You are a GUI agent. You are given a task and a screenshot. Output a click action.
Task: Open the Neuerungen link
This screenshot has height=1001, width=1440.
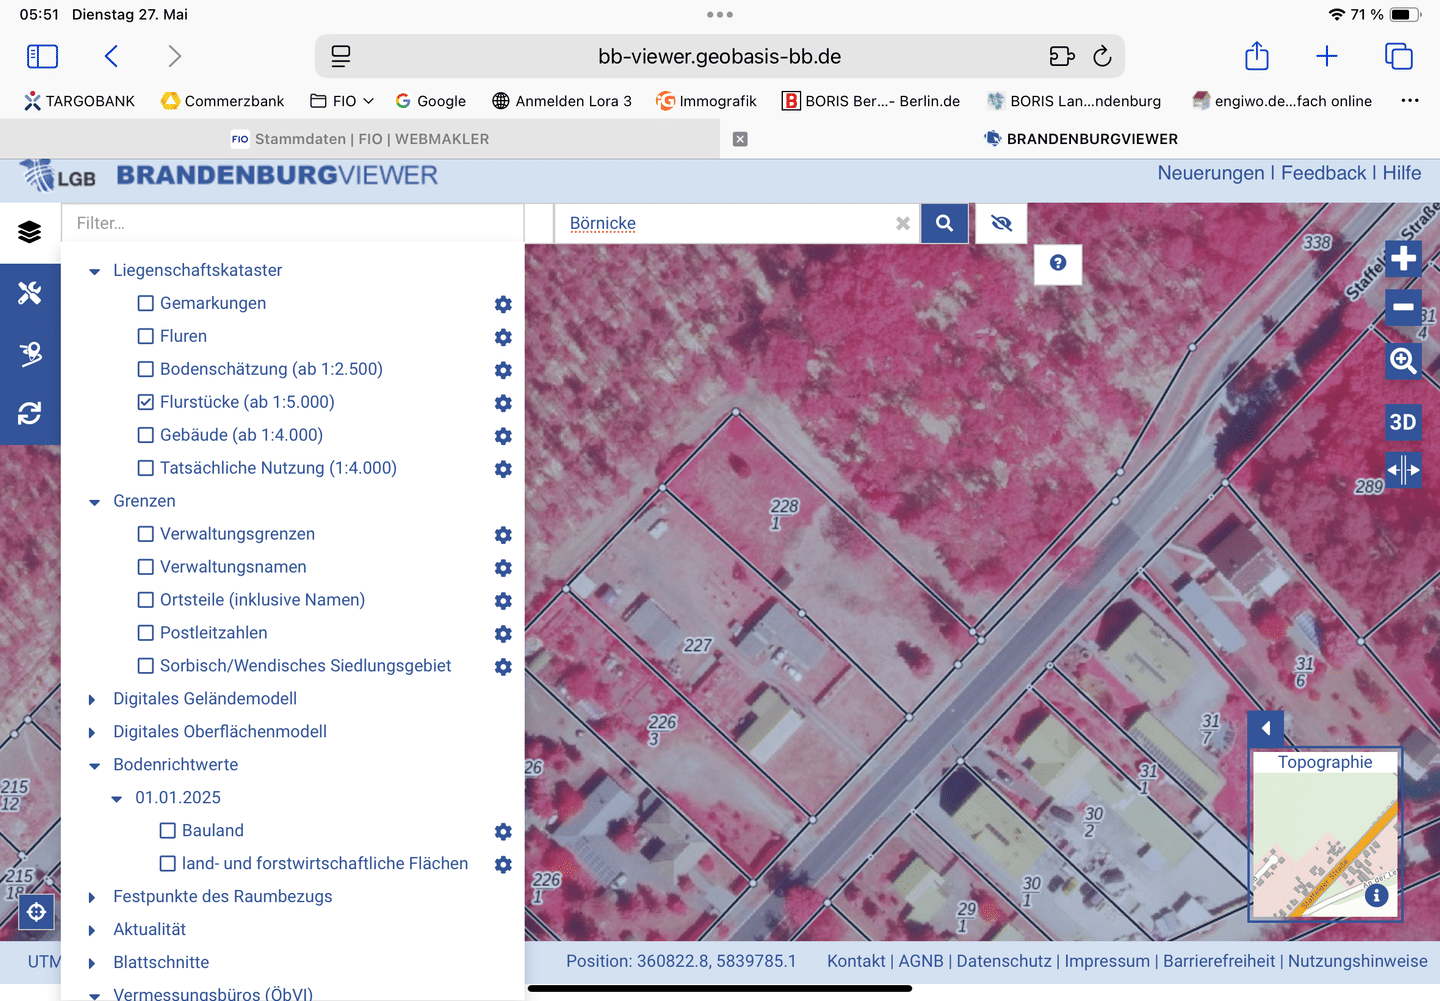pos(1211,173)
